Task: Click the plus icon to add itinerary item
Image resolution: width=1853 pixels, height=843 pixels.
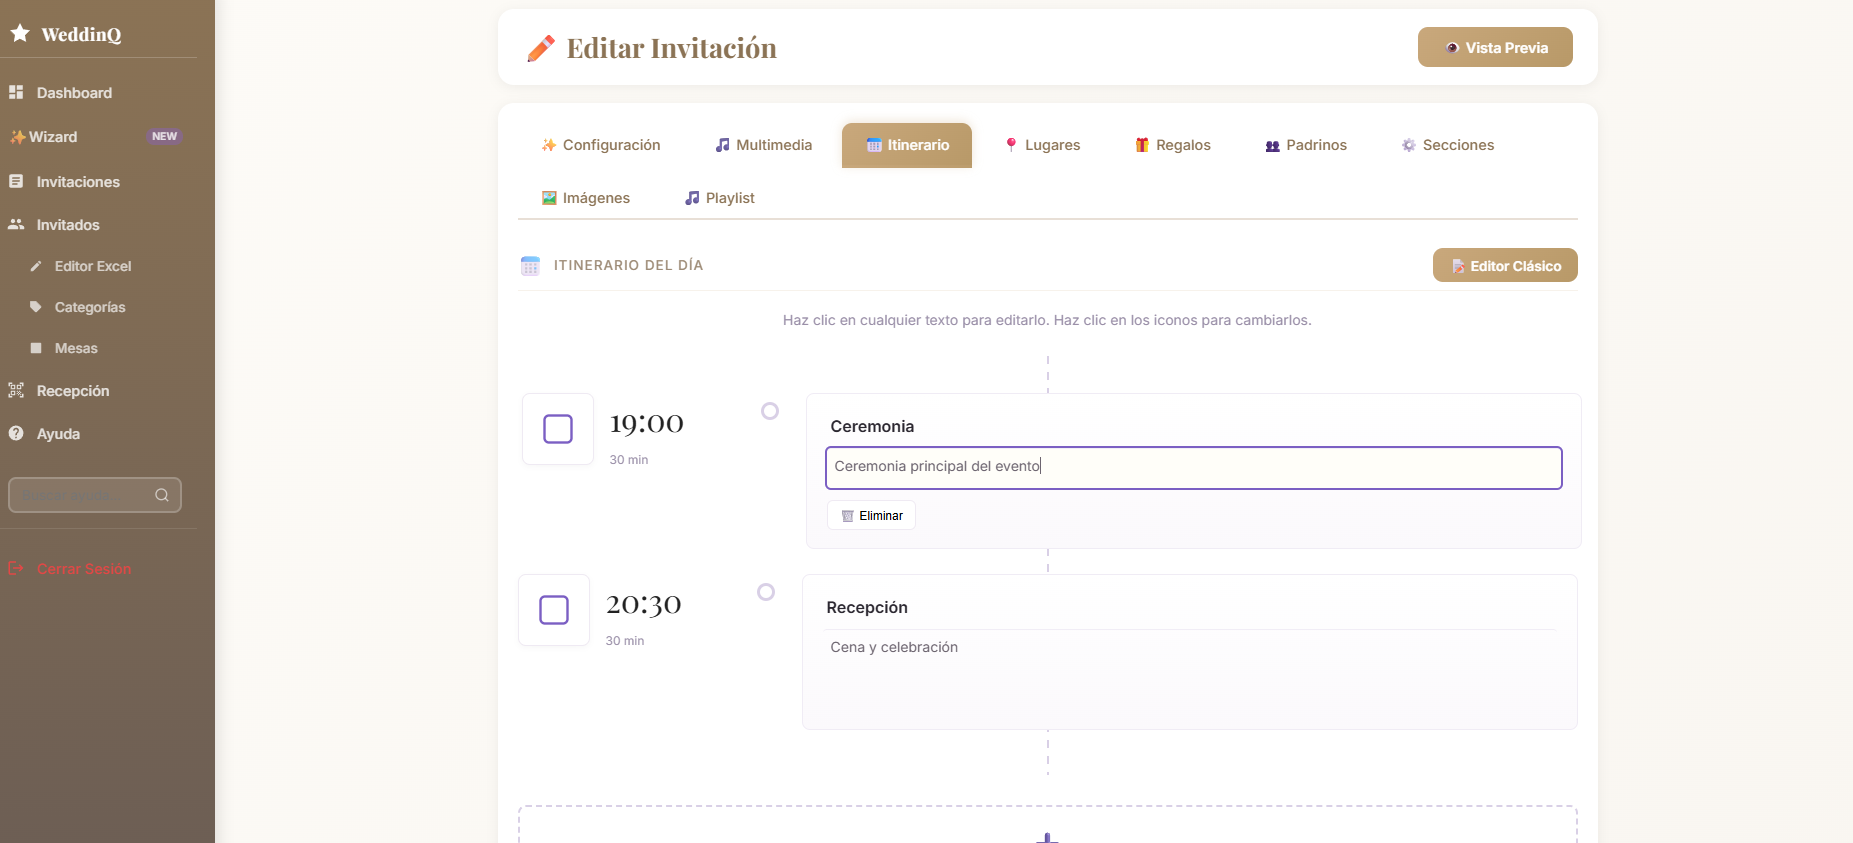Action: point(1047,836)
